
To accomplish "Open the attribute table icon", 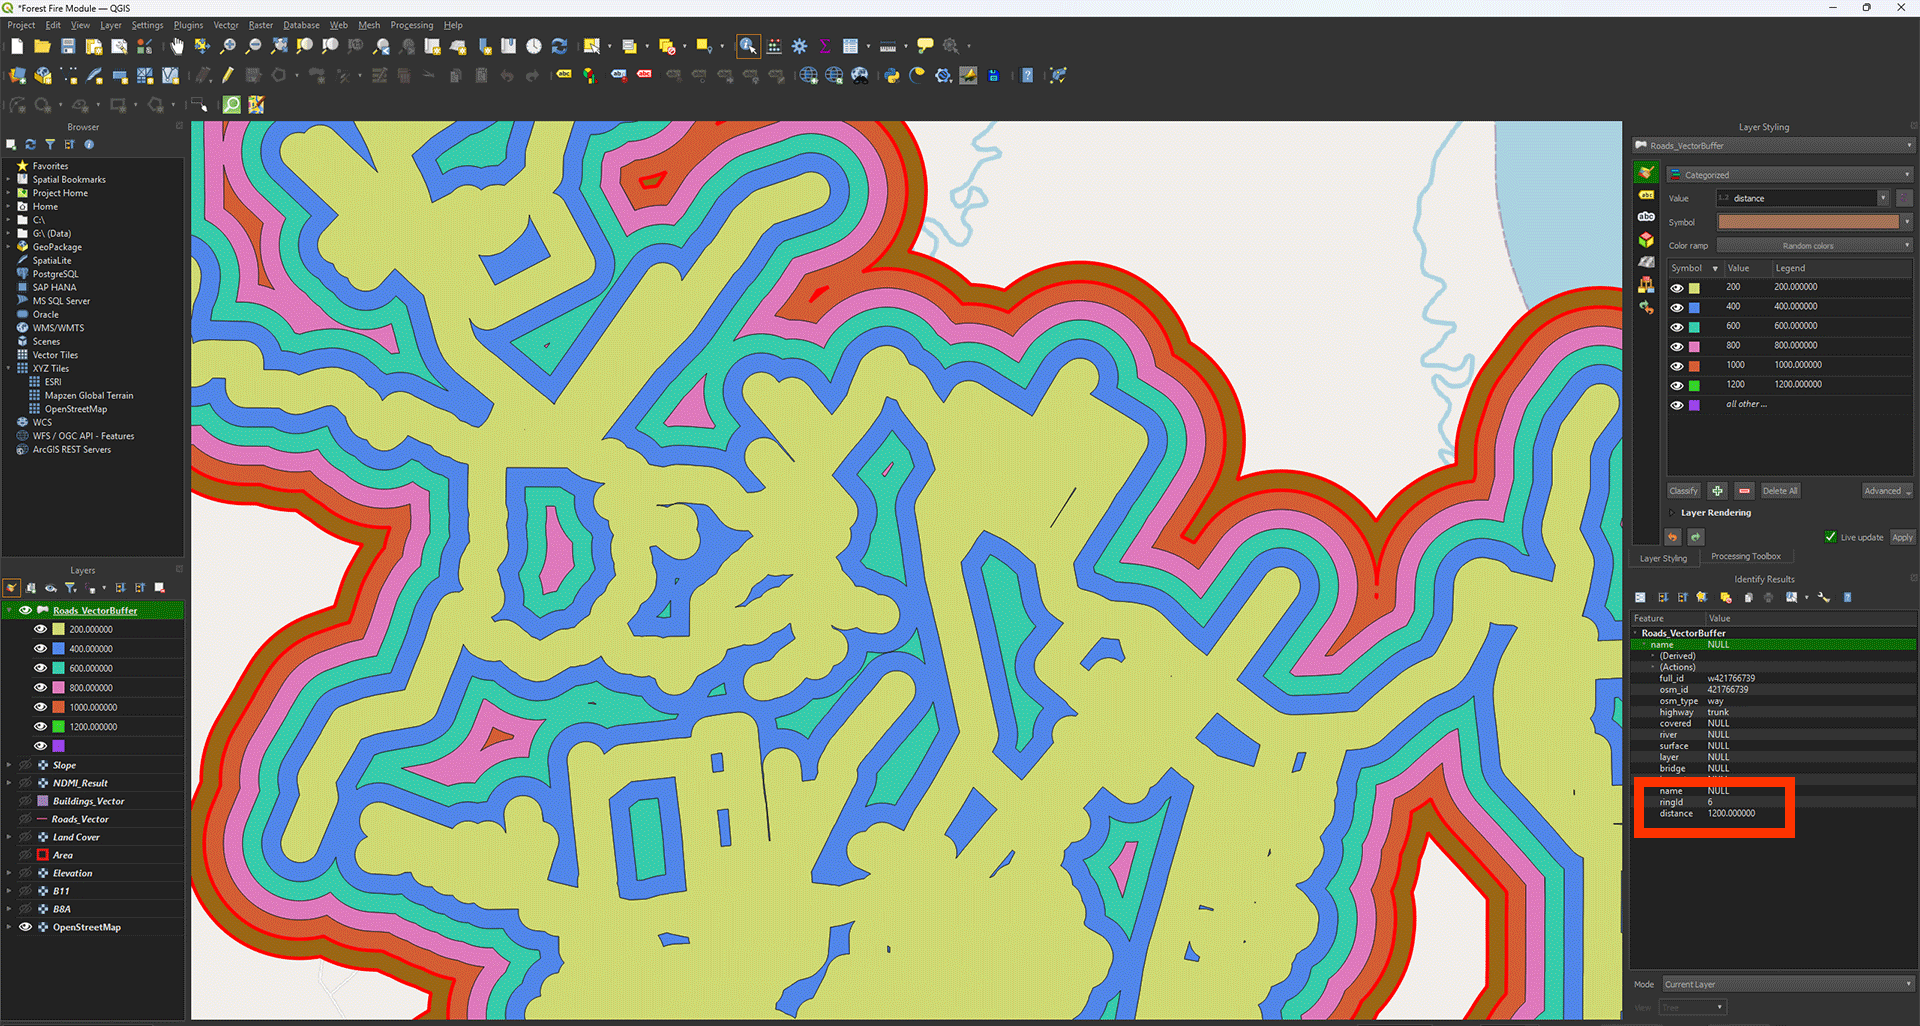I will click(x=850, y=46).
